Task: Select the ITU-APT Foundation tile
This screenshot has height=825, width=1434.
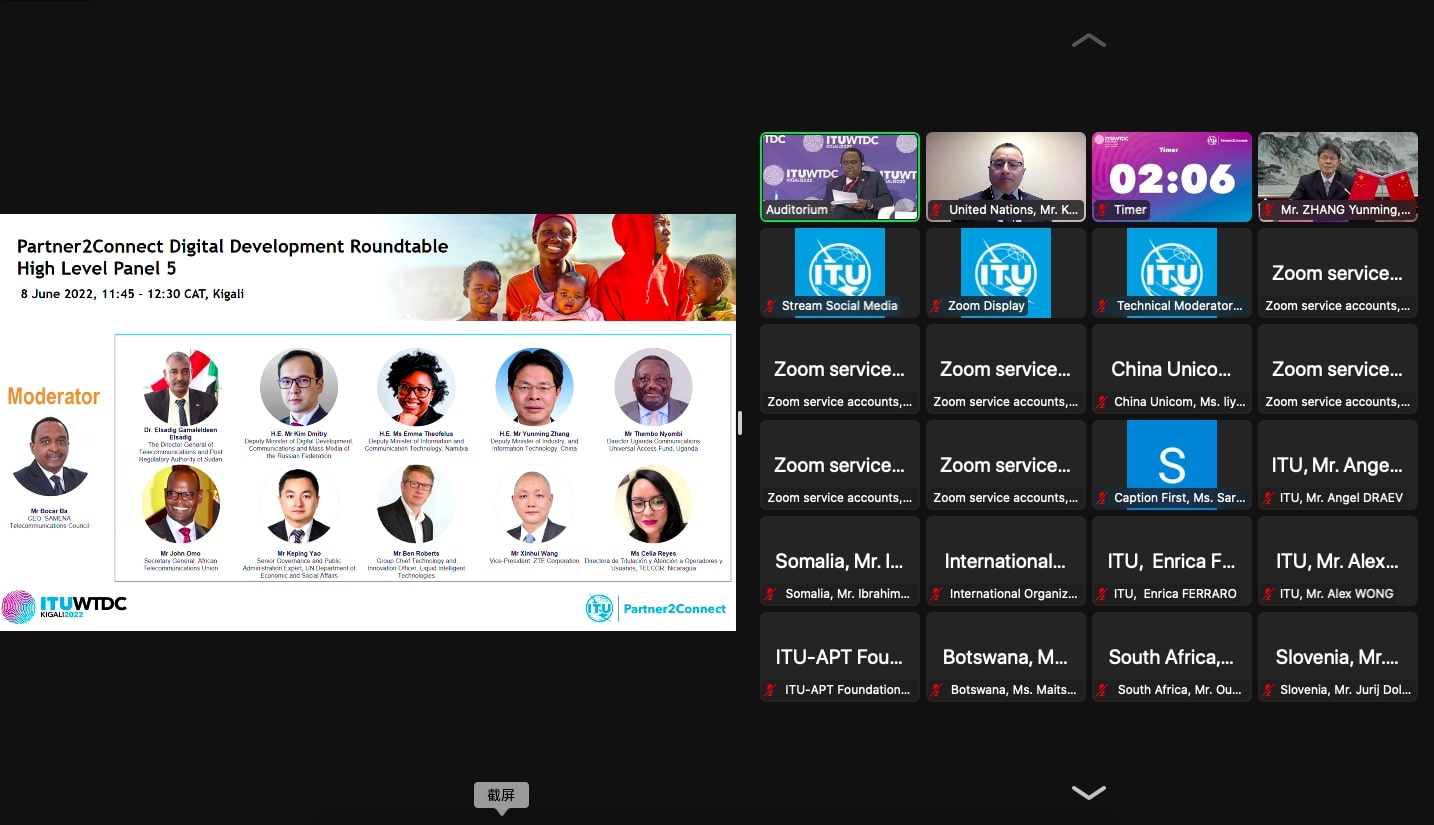Action: tap(840, 657)
